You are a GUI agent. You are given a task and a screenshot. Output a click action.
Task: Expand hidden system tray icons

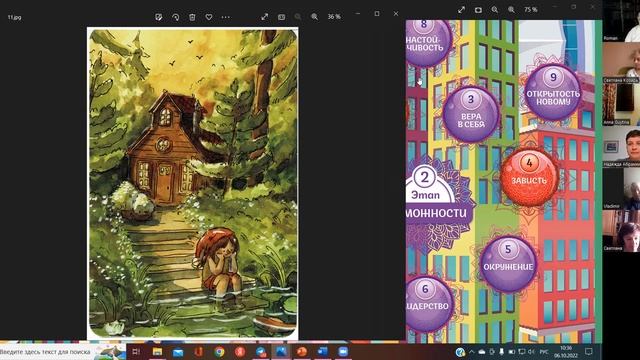coord(472,351)
